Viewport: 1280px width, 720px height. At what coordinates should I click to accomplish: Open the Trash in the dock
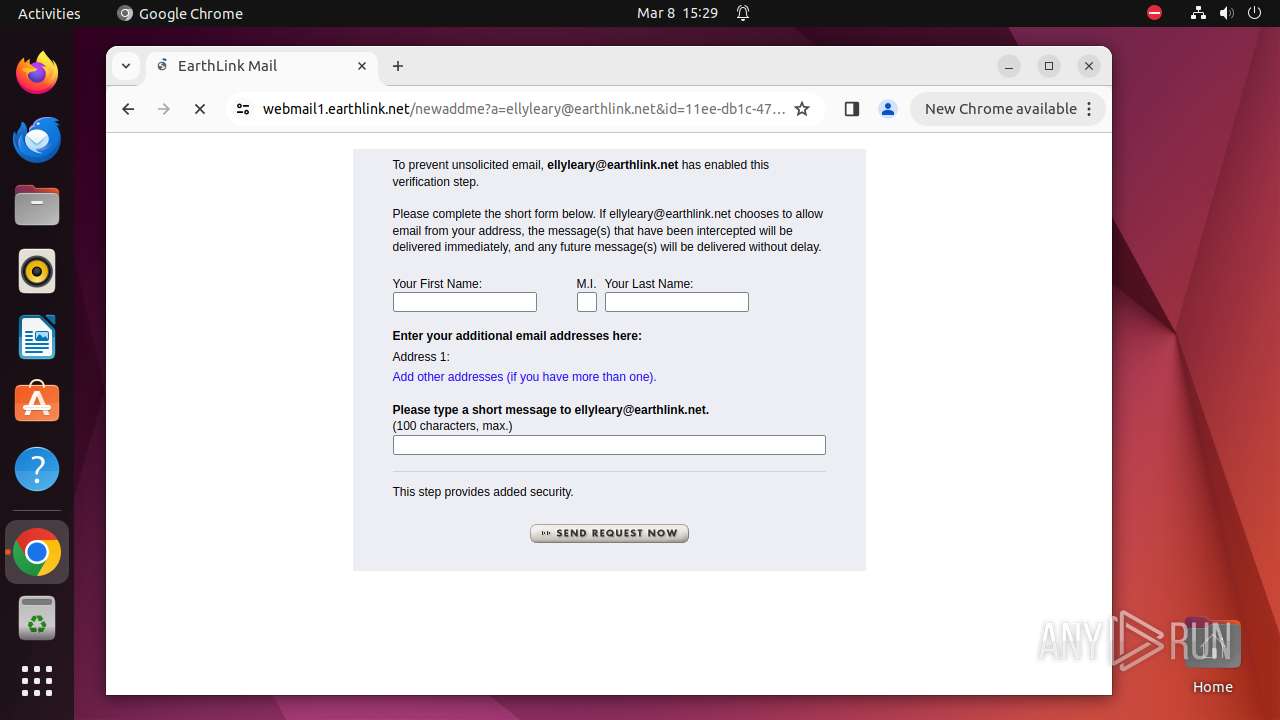tap(37, 618)
